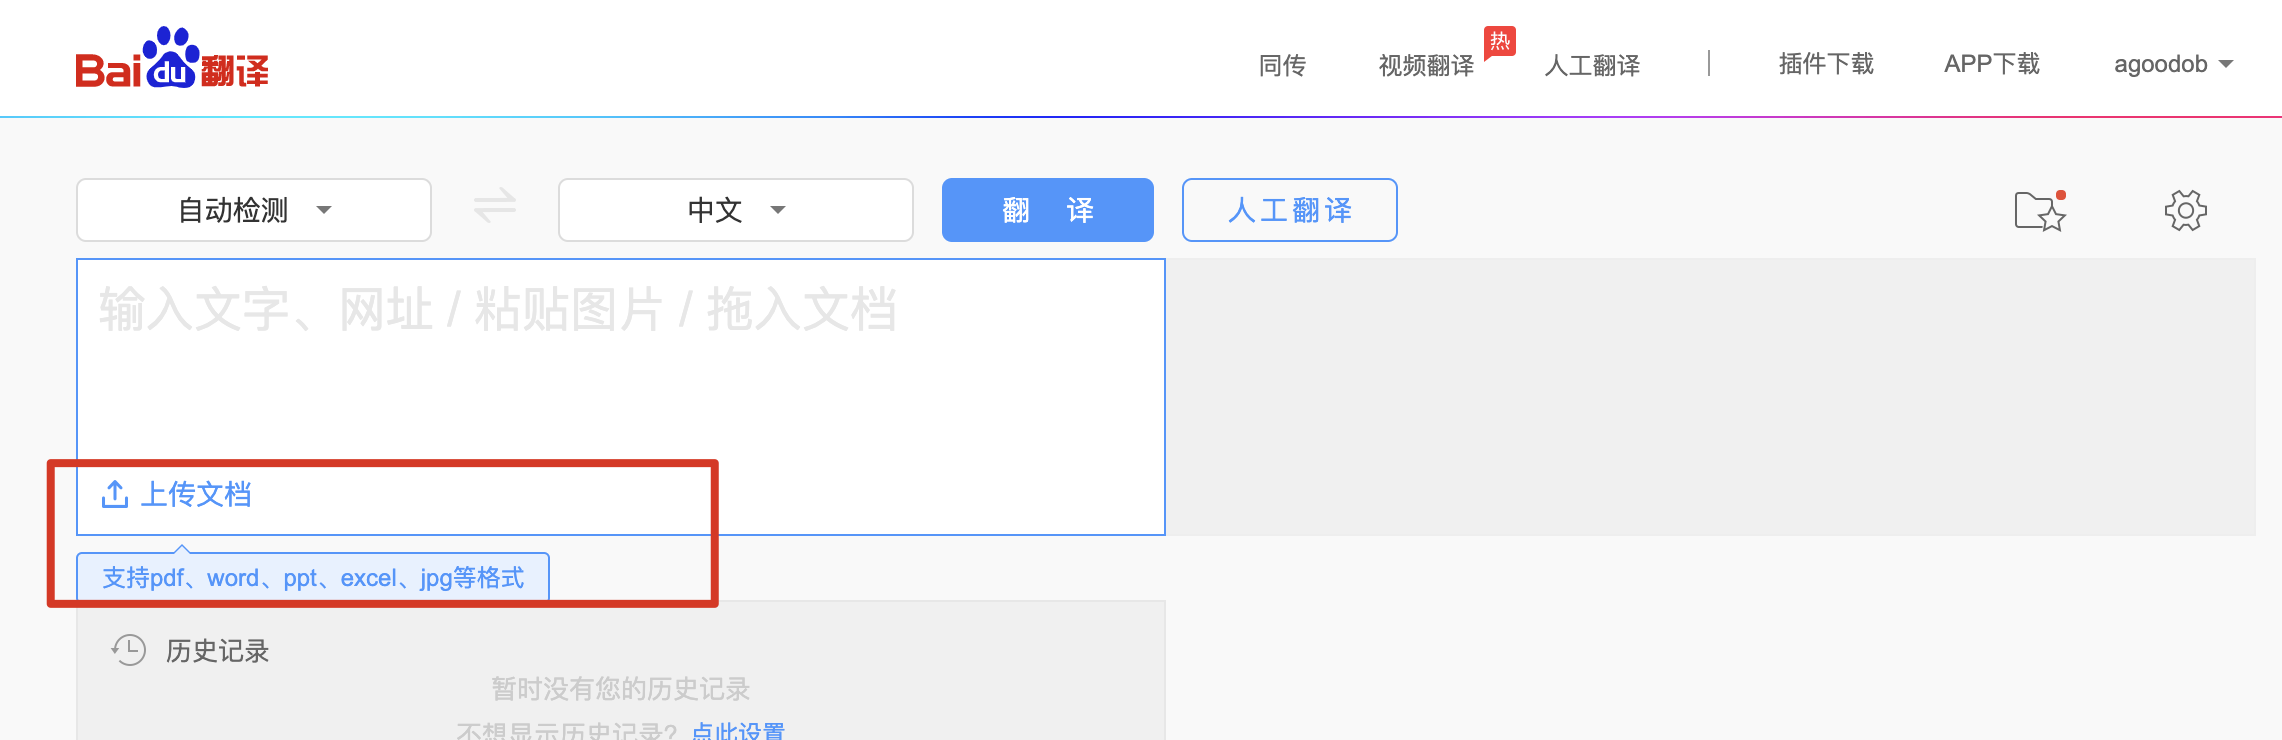Click the Baidu Translate logo
The height and width of the screenshot is (740, 2282).
[172, 60]
